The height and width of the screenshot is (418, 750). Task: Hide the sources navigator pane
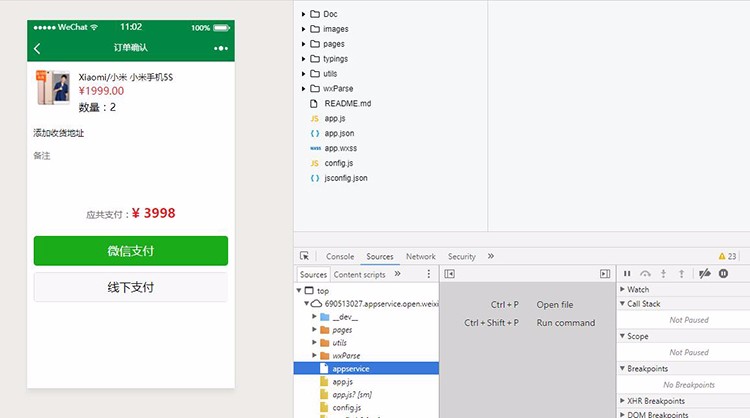click(x=449, y=274)
